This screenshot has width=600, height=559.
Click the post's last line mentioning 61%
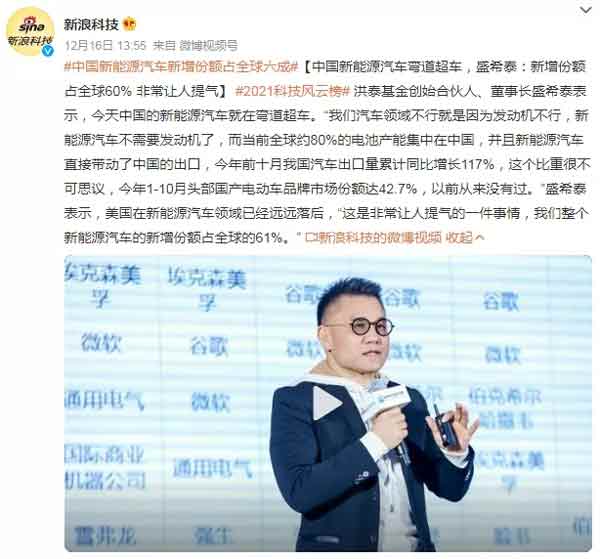click(182, 238)
